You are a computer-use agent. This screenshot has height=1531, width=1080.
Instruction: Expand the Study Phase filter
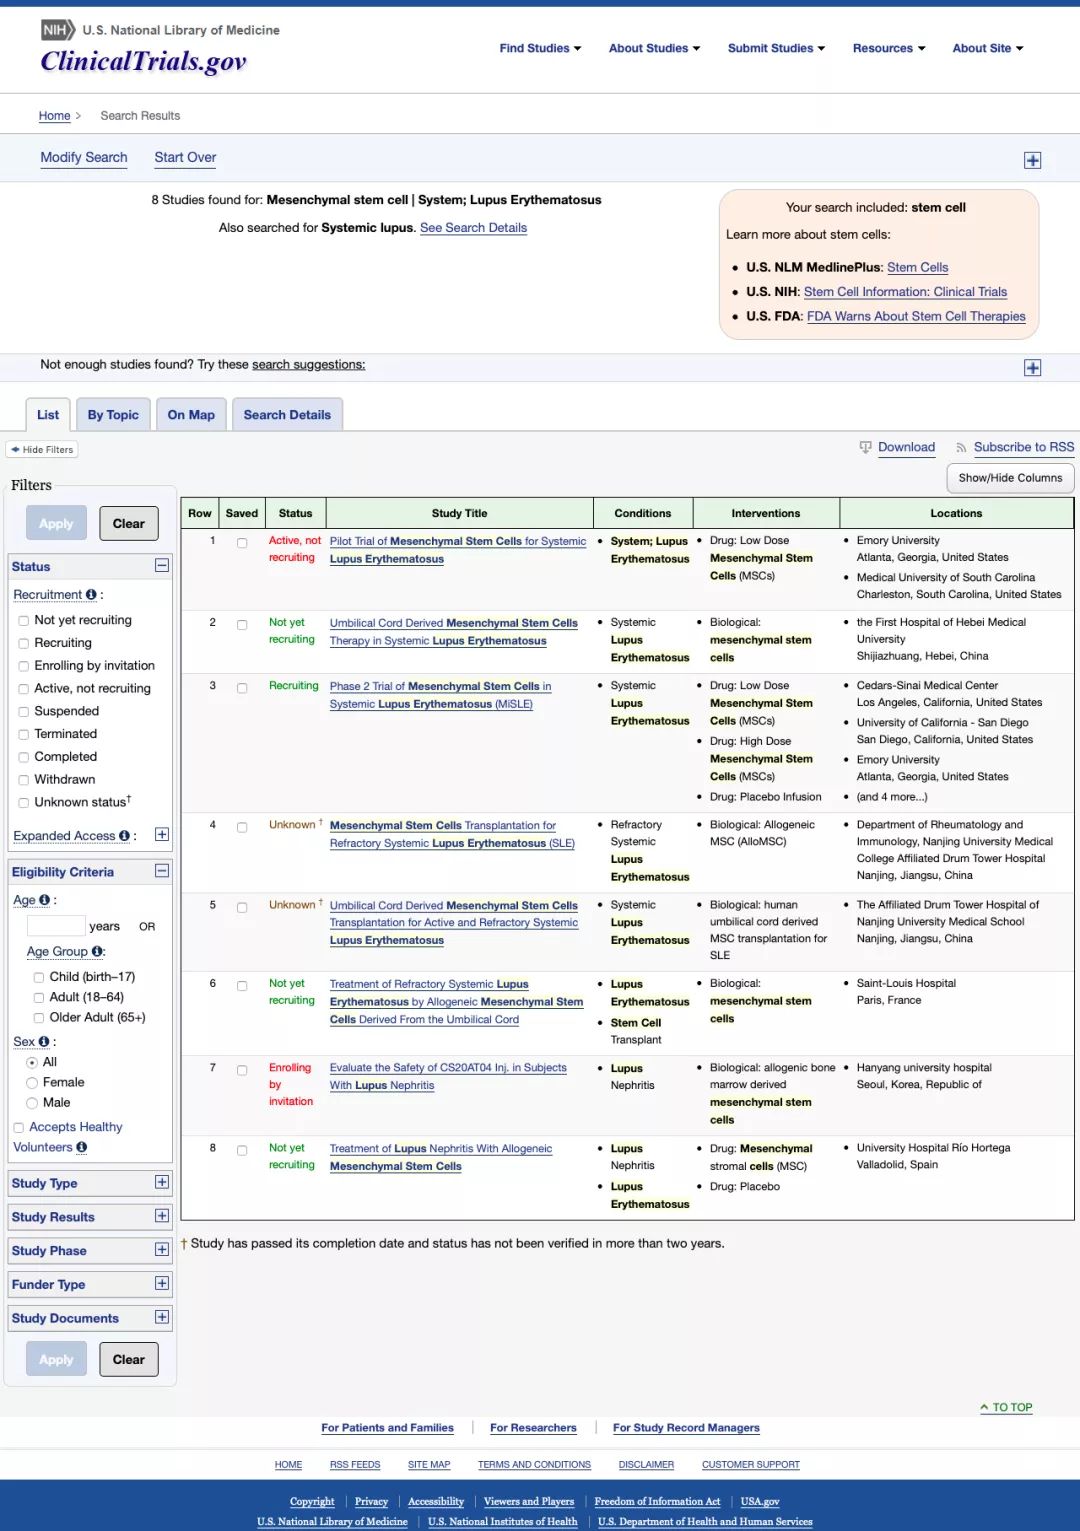click(162, 1250)
